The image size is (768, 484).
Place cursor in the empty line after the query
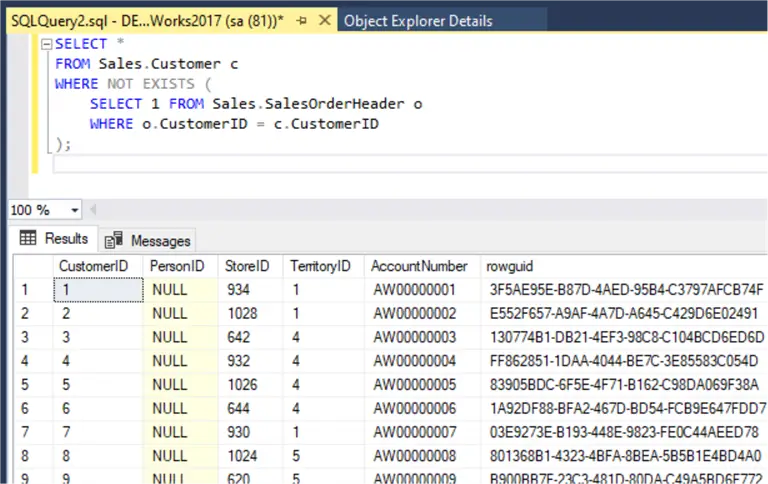coord(300,164)
